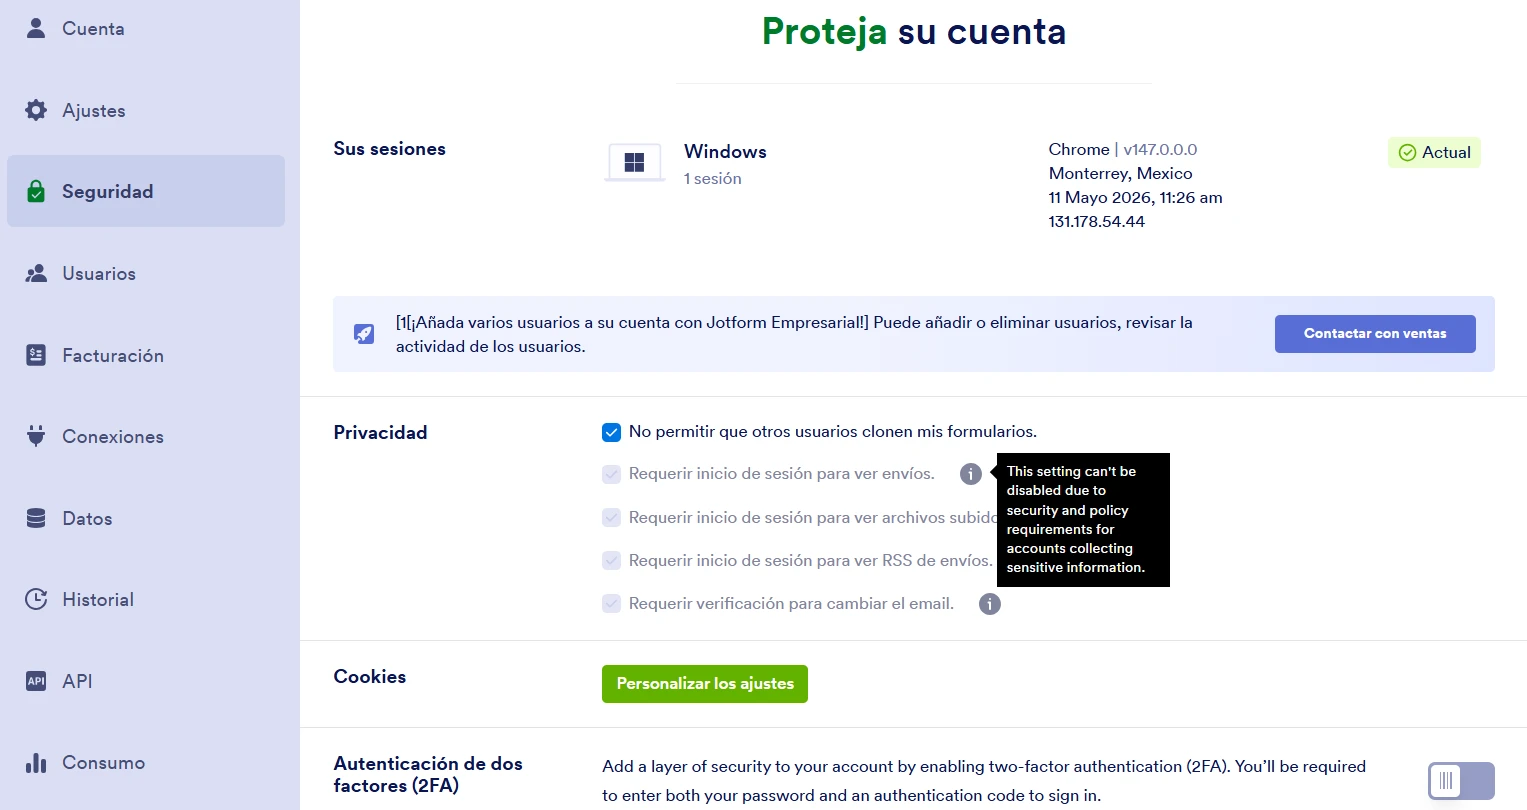Click the 'Privacidad' section heading
The height and width of the screenshot is (810, 1527).
tap(380, 432)
